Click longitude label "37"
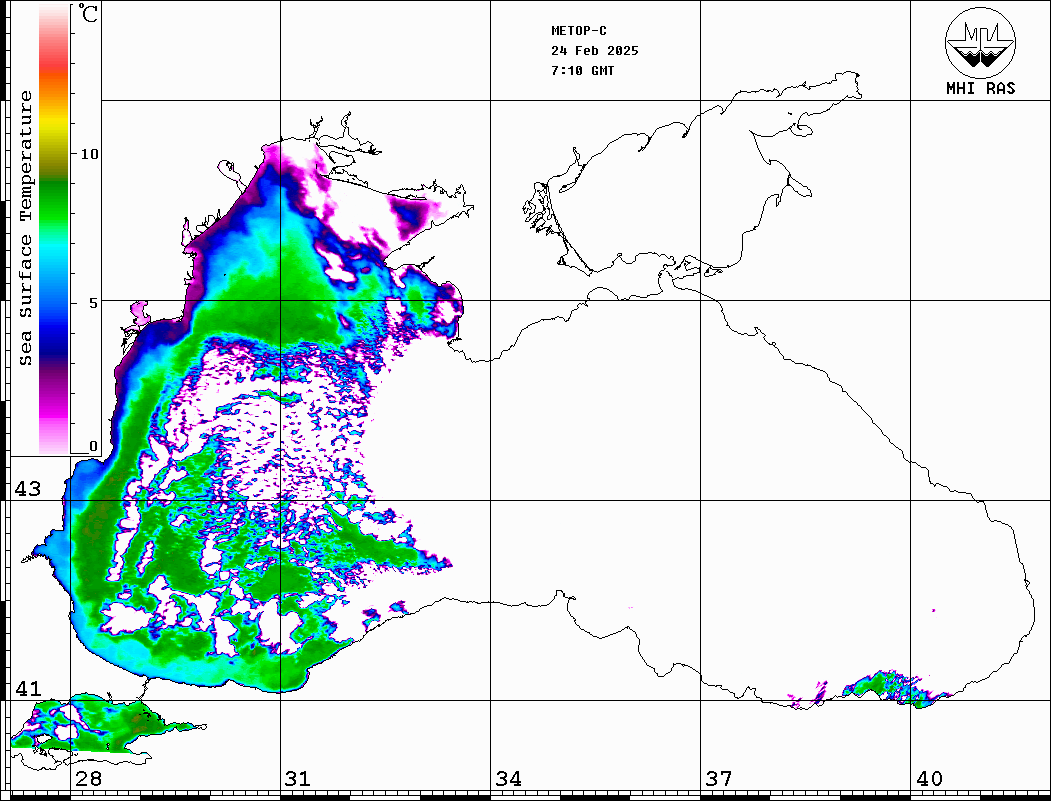 719,778
